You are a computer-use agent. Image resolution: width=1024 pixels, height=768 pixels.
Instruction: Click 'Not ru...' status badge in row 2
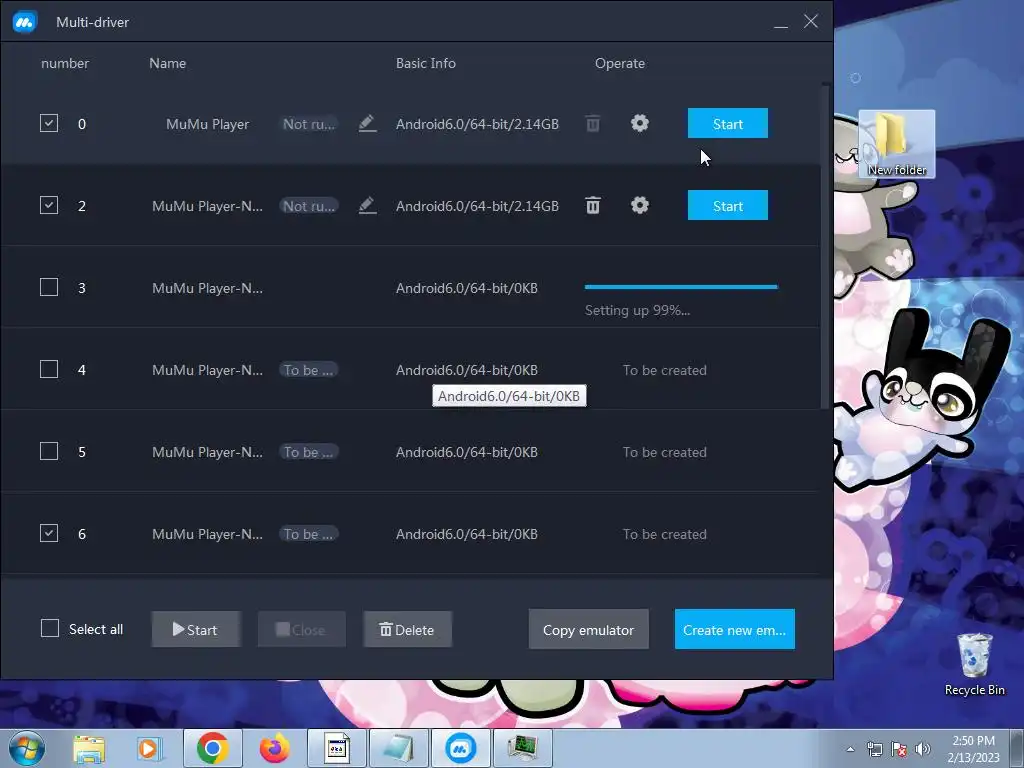(309, 206)
